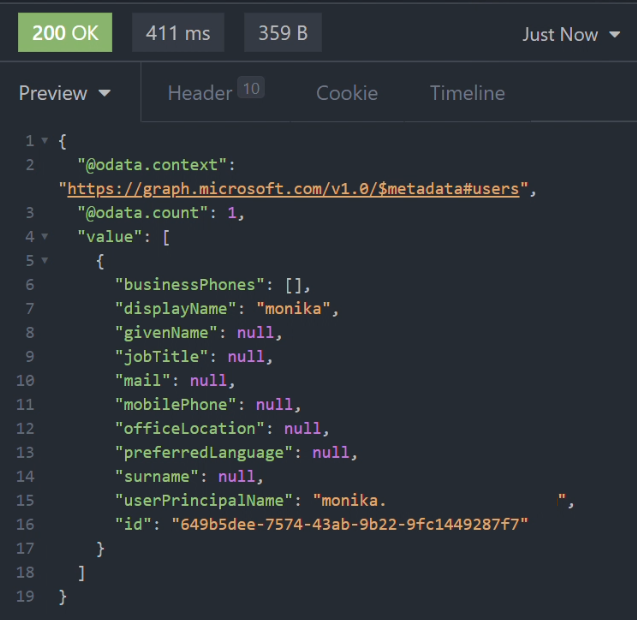Click the "businessPhones" key

190,285
